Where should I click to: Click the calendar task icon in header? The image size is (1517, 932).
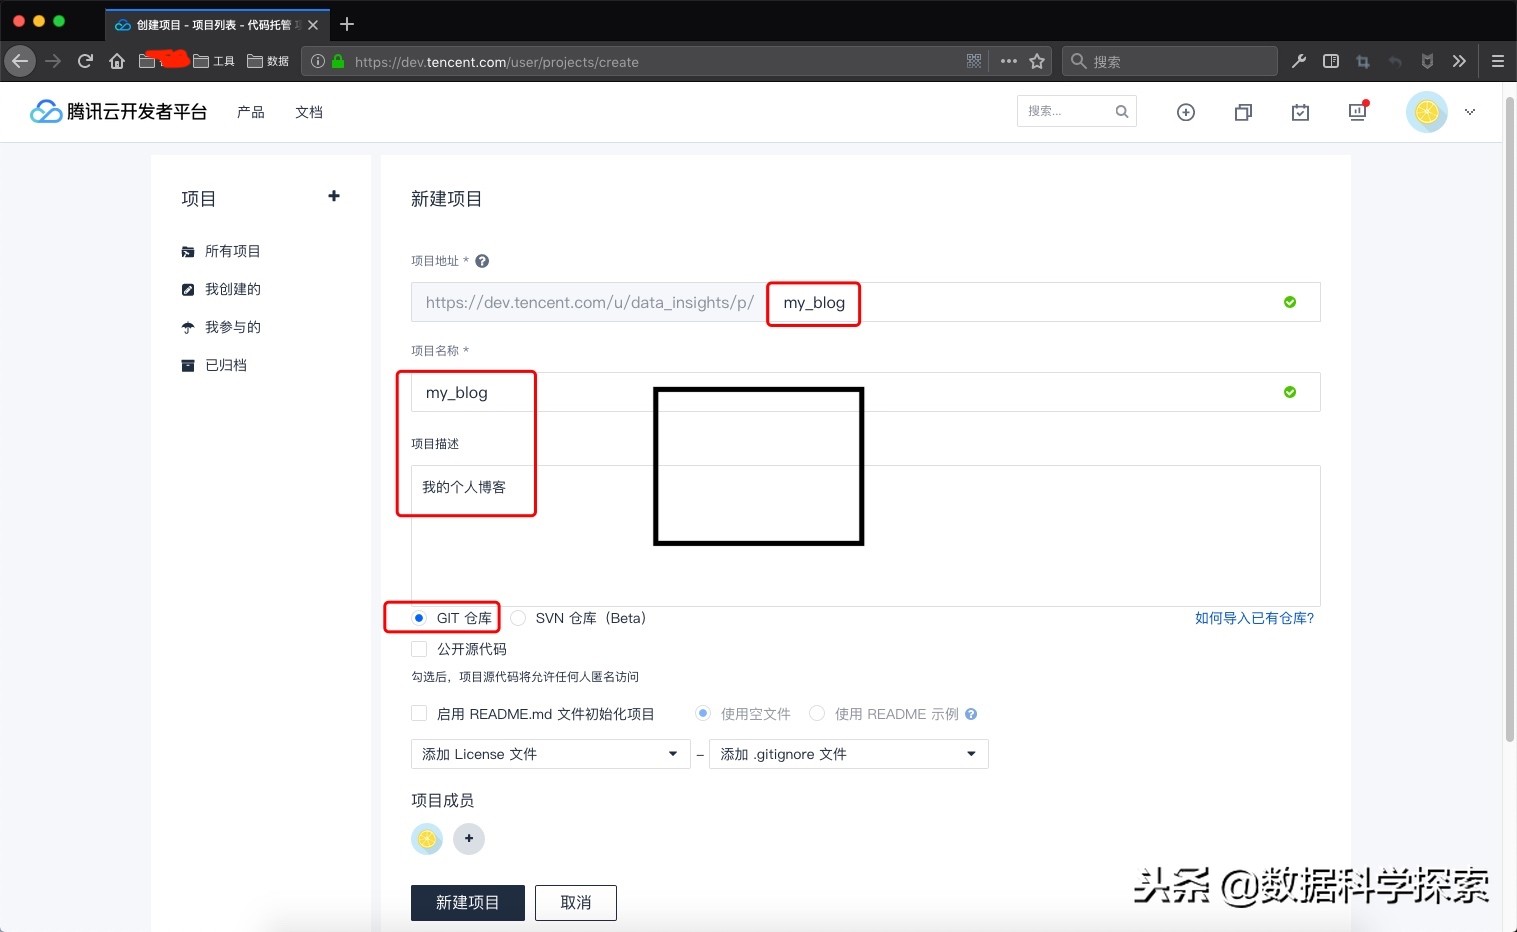coord(1300,112)
